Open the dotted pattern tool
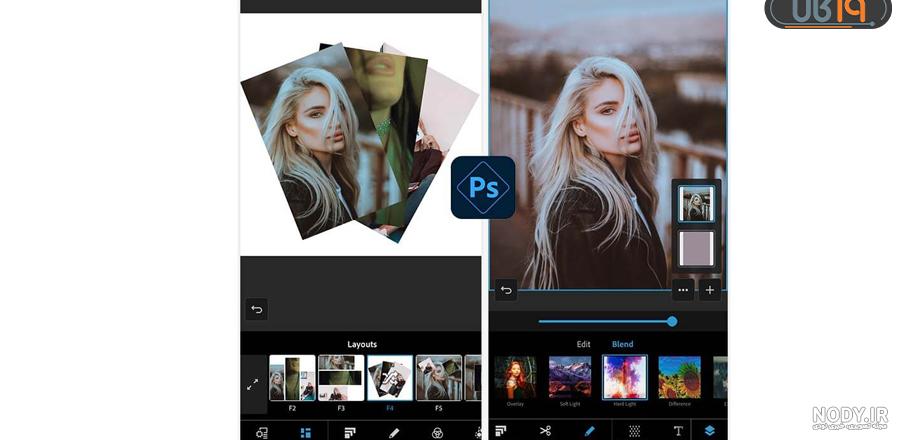The width and height of the screenshot is (900, 440). [634, 431]
